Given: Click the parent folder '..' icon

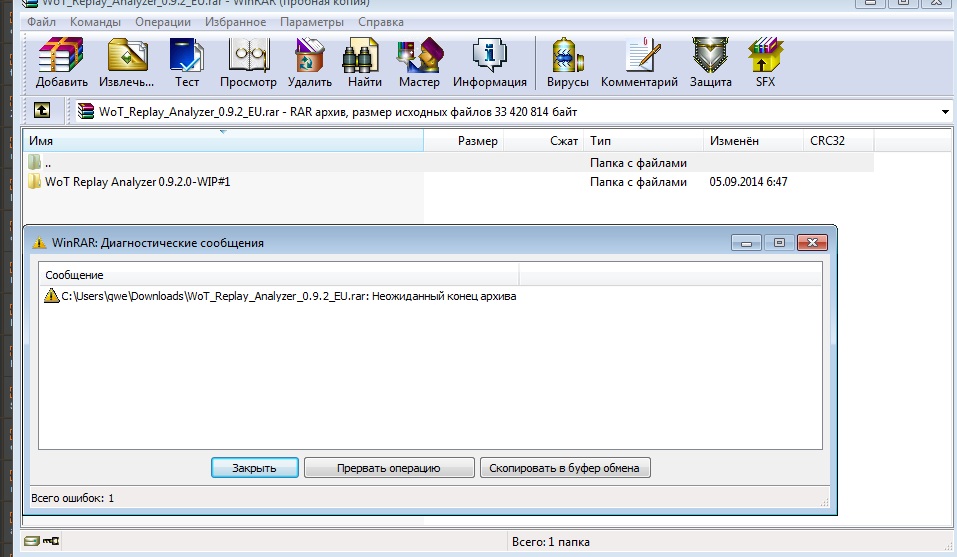Looking at the screenshot, I should [34, 162].
